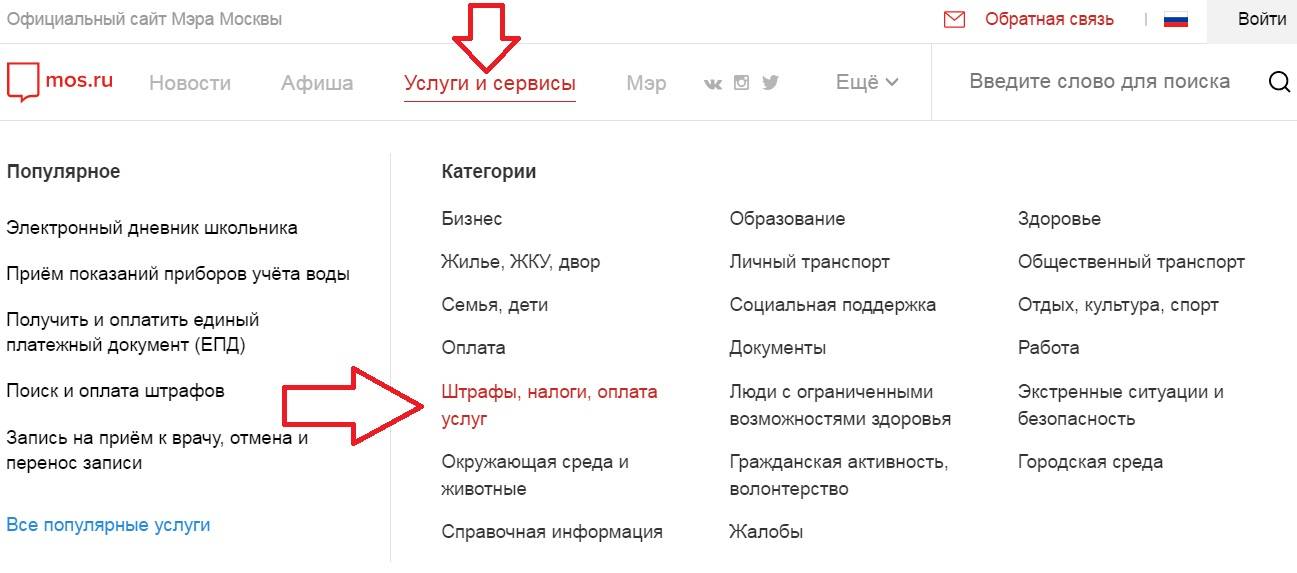Open the VK social network icon
The height and width of the screenshot is (573, 1297).
(713, 83)
